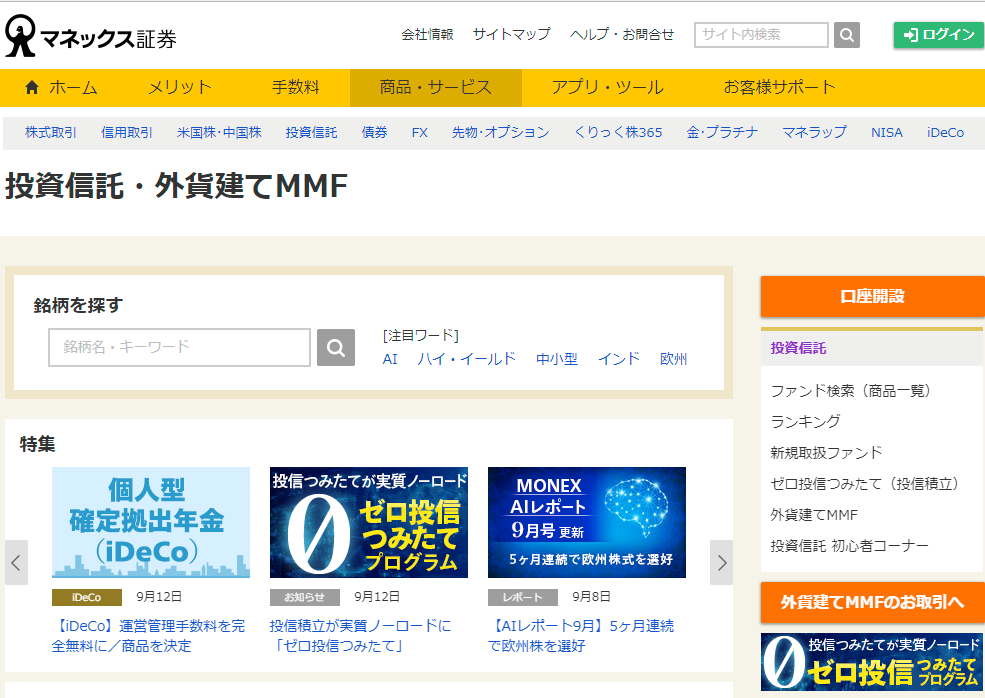
Task: Click the AI keyword link
Action: point(390,359)
